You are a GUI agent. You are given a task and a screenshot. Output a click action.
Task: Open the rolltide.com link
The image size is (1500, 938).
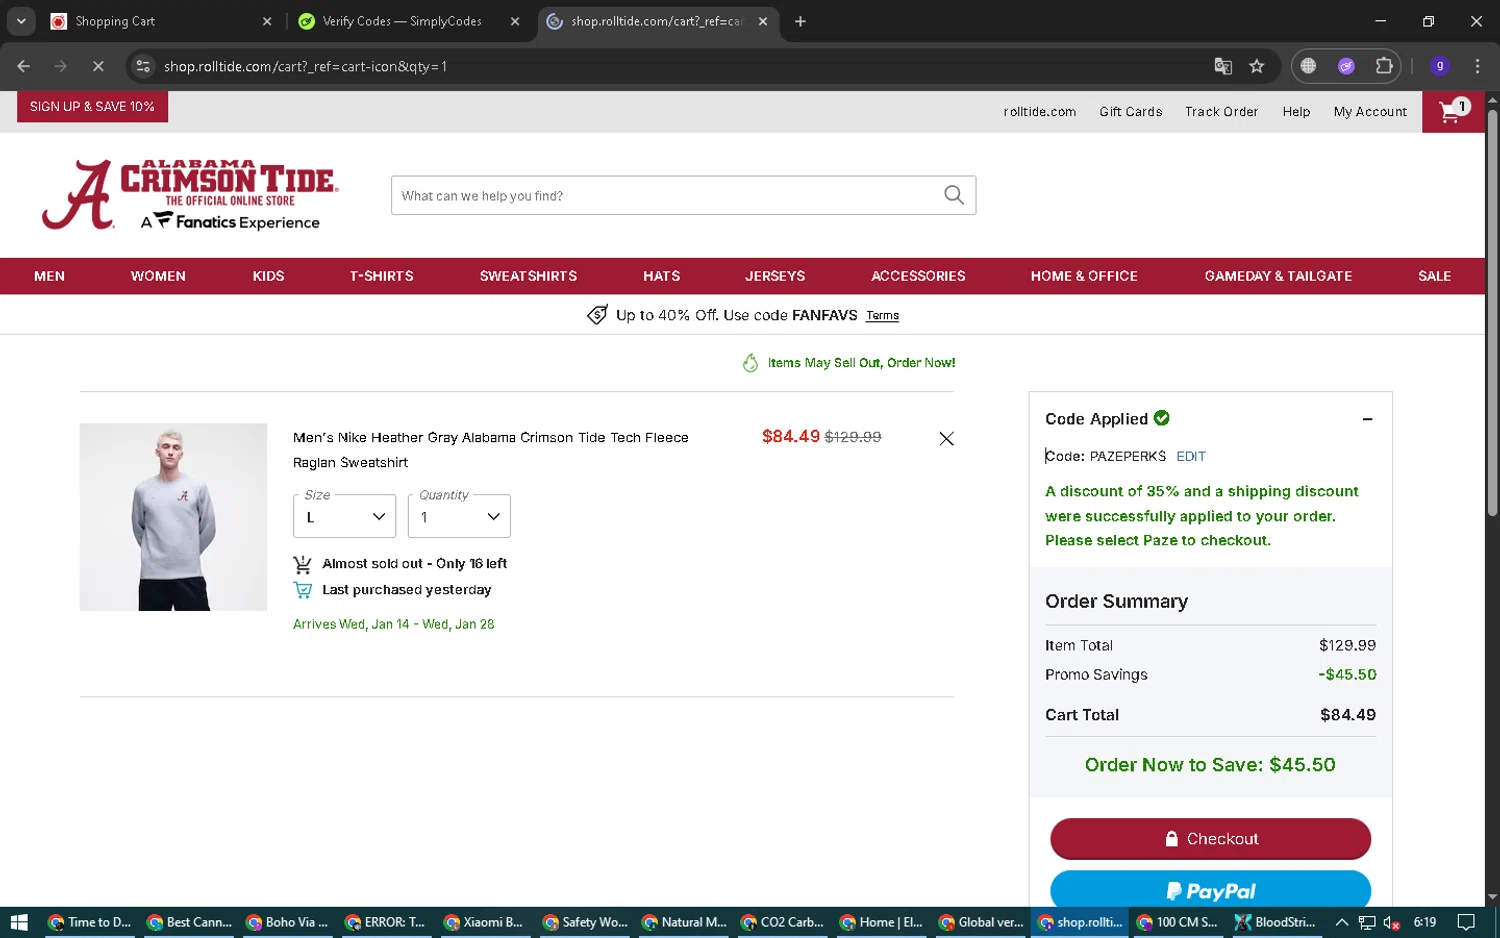click(1040, 112)
